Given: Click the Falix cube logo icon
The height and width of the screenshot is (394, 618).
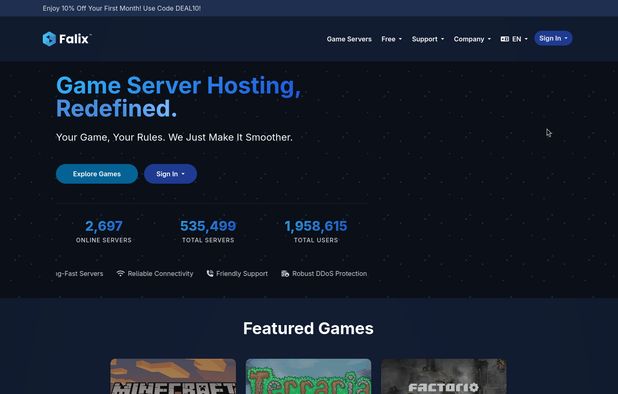Looking at the screenshot, I should coord(49,39).
